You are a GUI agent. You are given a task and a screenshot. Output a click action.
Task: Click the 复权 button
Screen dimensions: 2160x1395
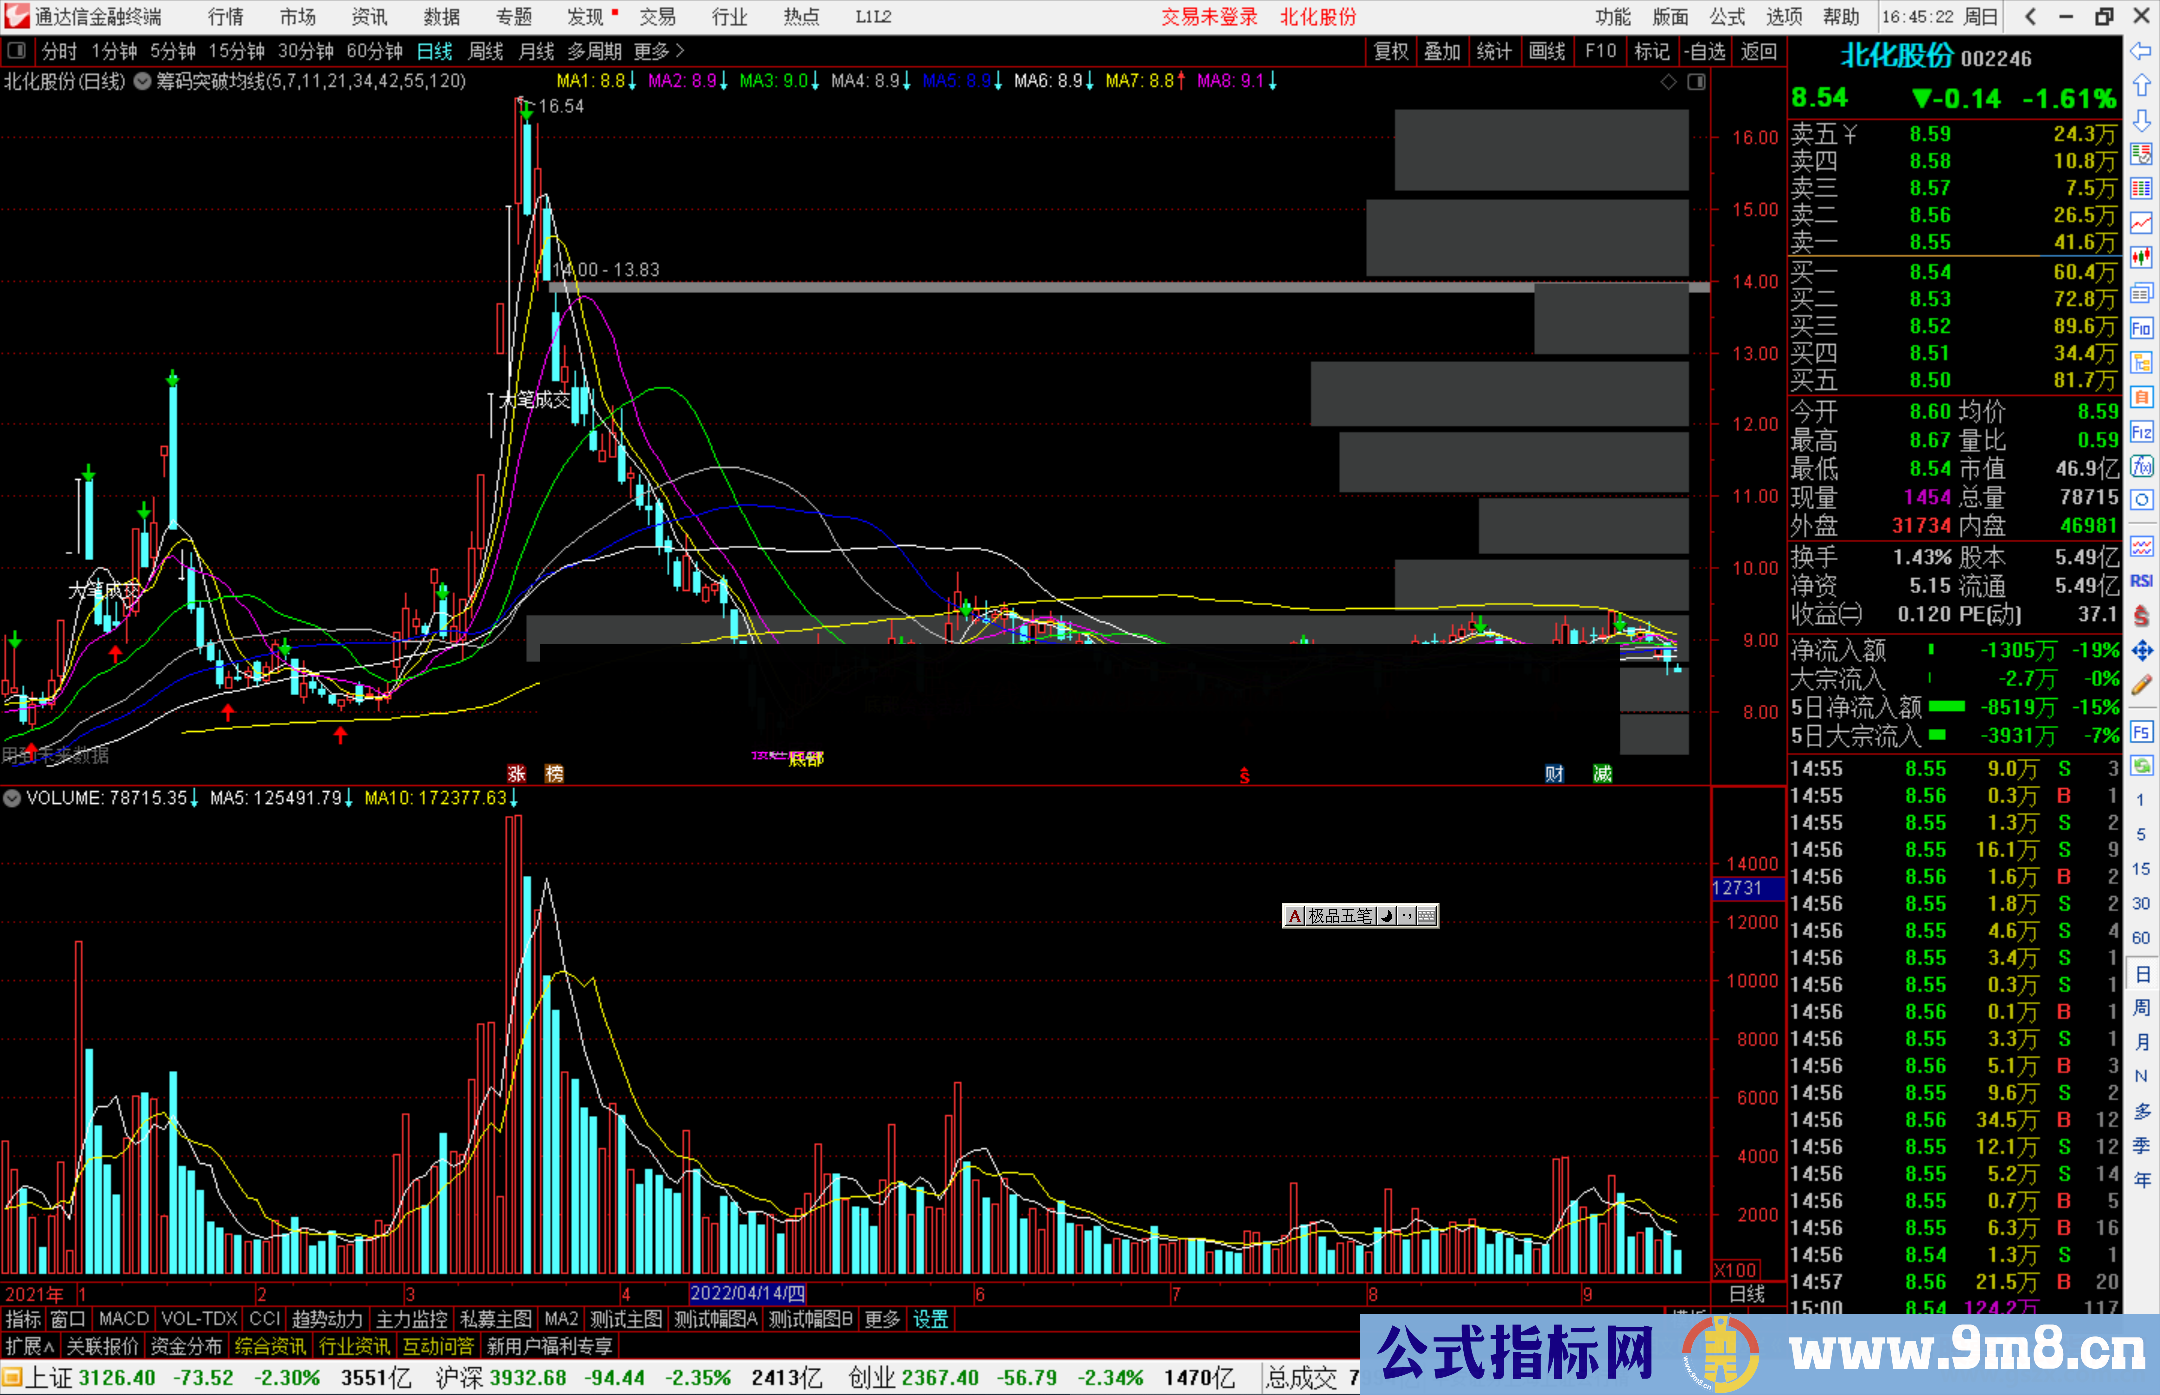[1391, 51]
